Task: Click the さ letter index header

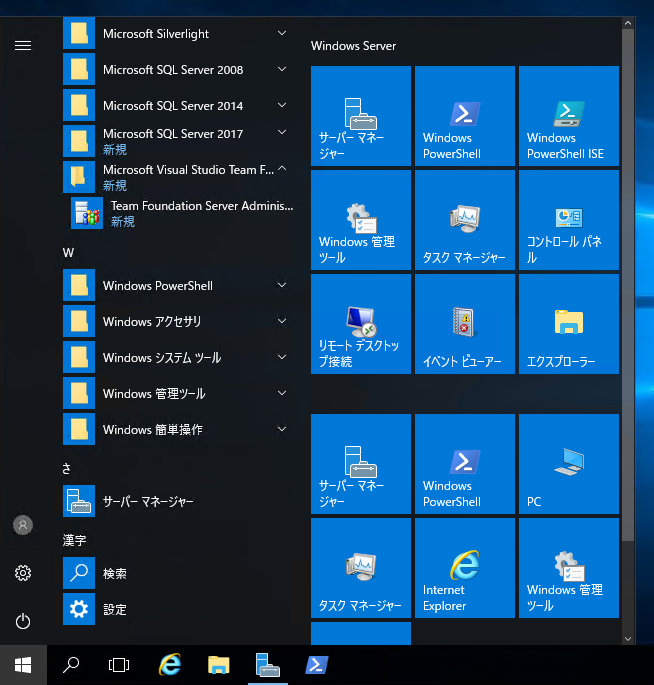Action: (66, 469)
